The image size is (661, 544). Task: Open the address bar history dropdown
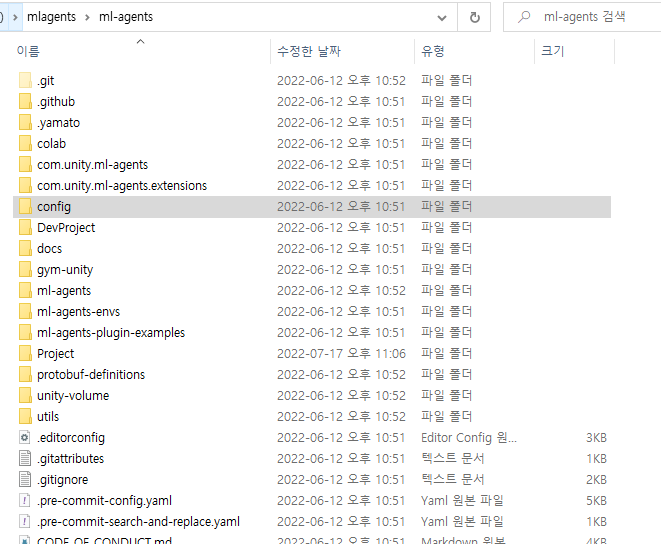pos(442,18)
